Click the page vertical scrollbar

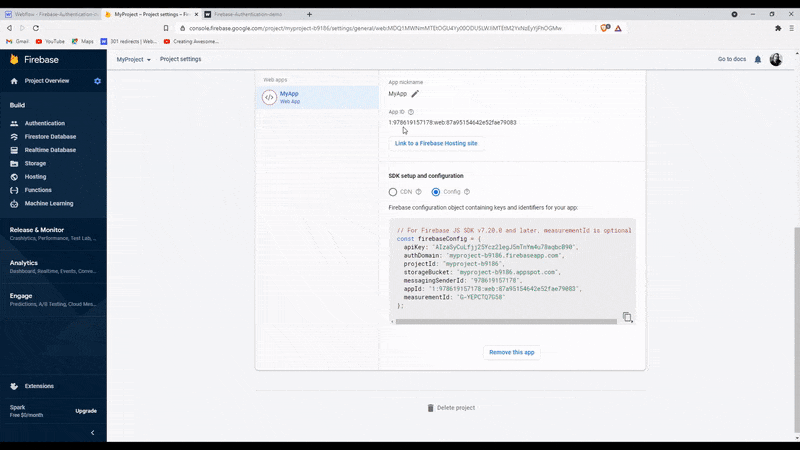(x=796, y=329)
